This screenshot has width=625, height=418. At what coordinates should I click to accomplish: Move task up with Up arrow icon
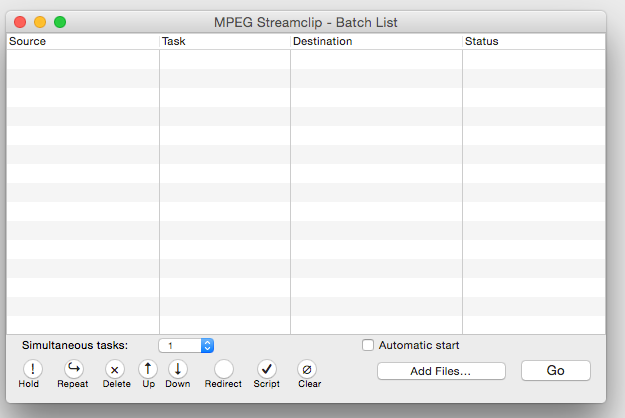(148, 369)
